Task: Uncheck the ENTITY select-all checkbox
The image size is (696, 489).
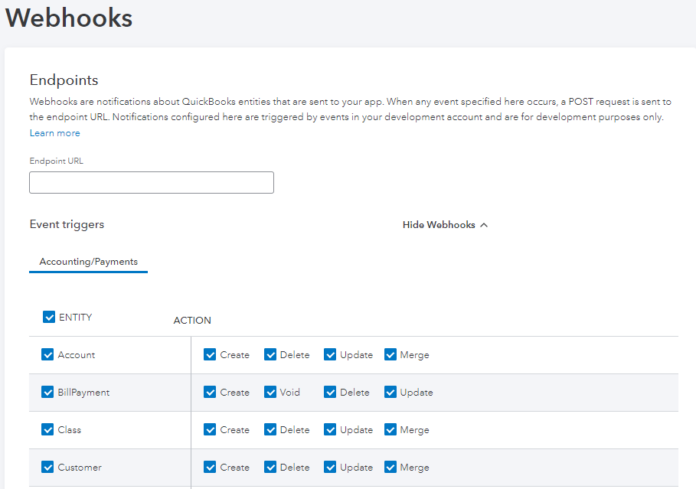Action: 49,317
